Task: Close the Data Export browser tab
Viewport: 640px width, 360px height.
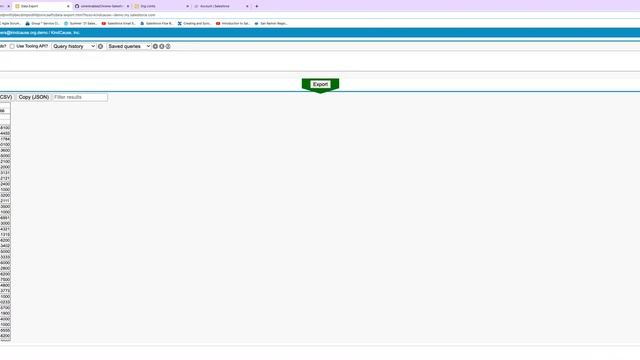Action: coord(68,6)
